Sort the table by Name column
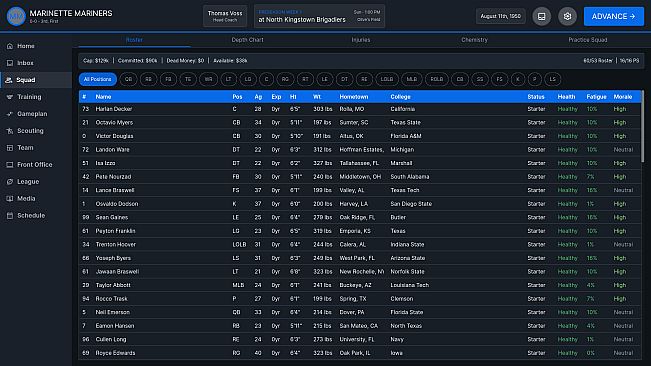Viewport: 651px width, 366px height. pyautogui.click(x=103, y=97)
